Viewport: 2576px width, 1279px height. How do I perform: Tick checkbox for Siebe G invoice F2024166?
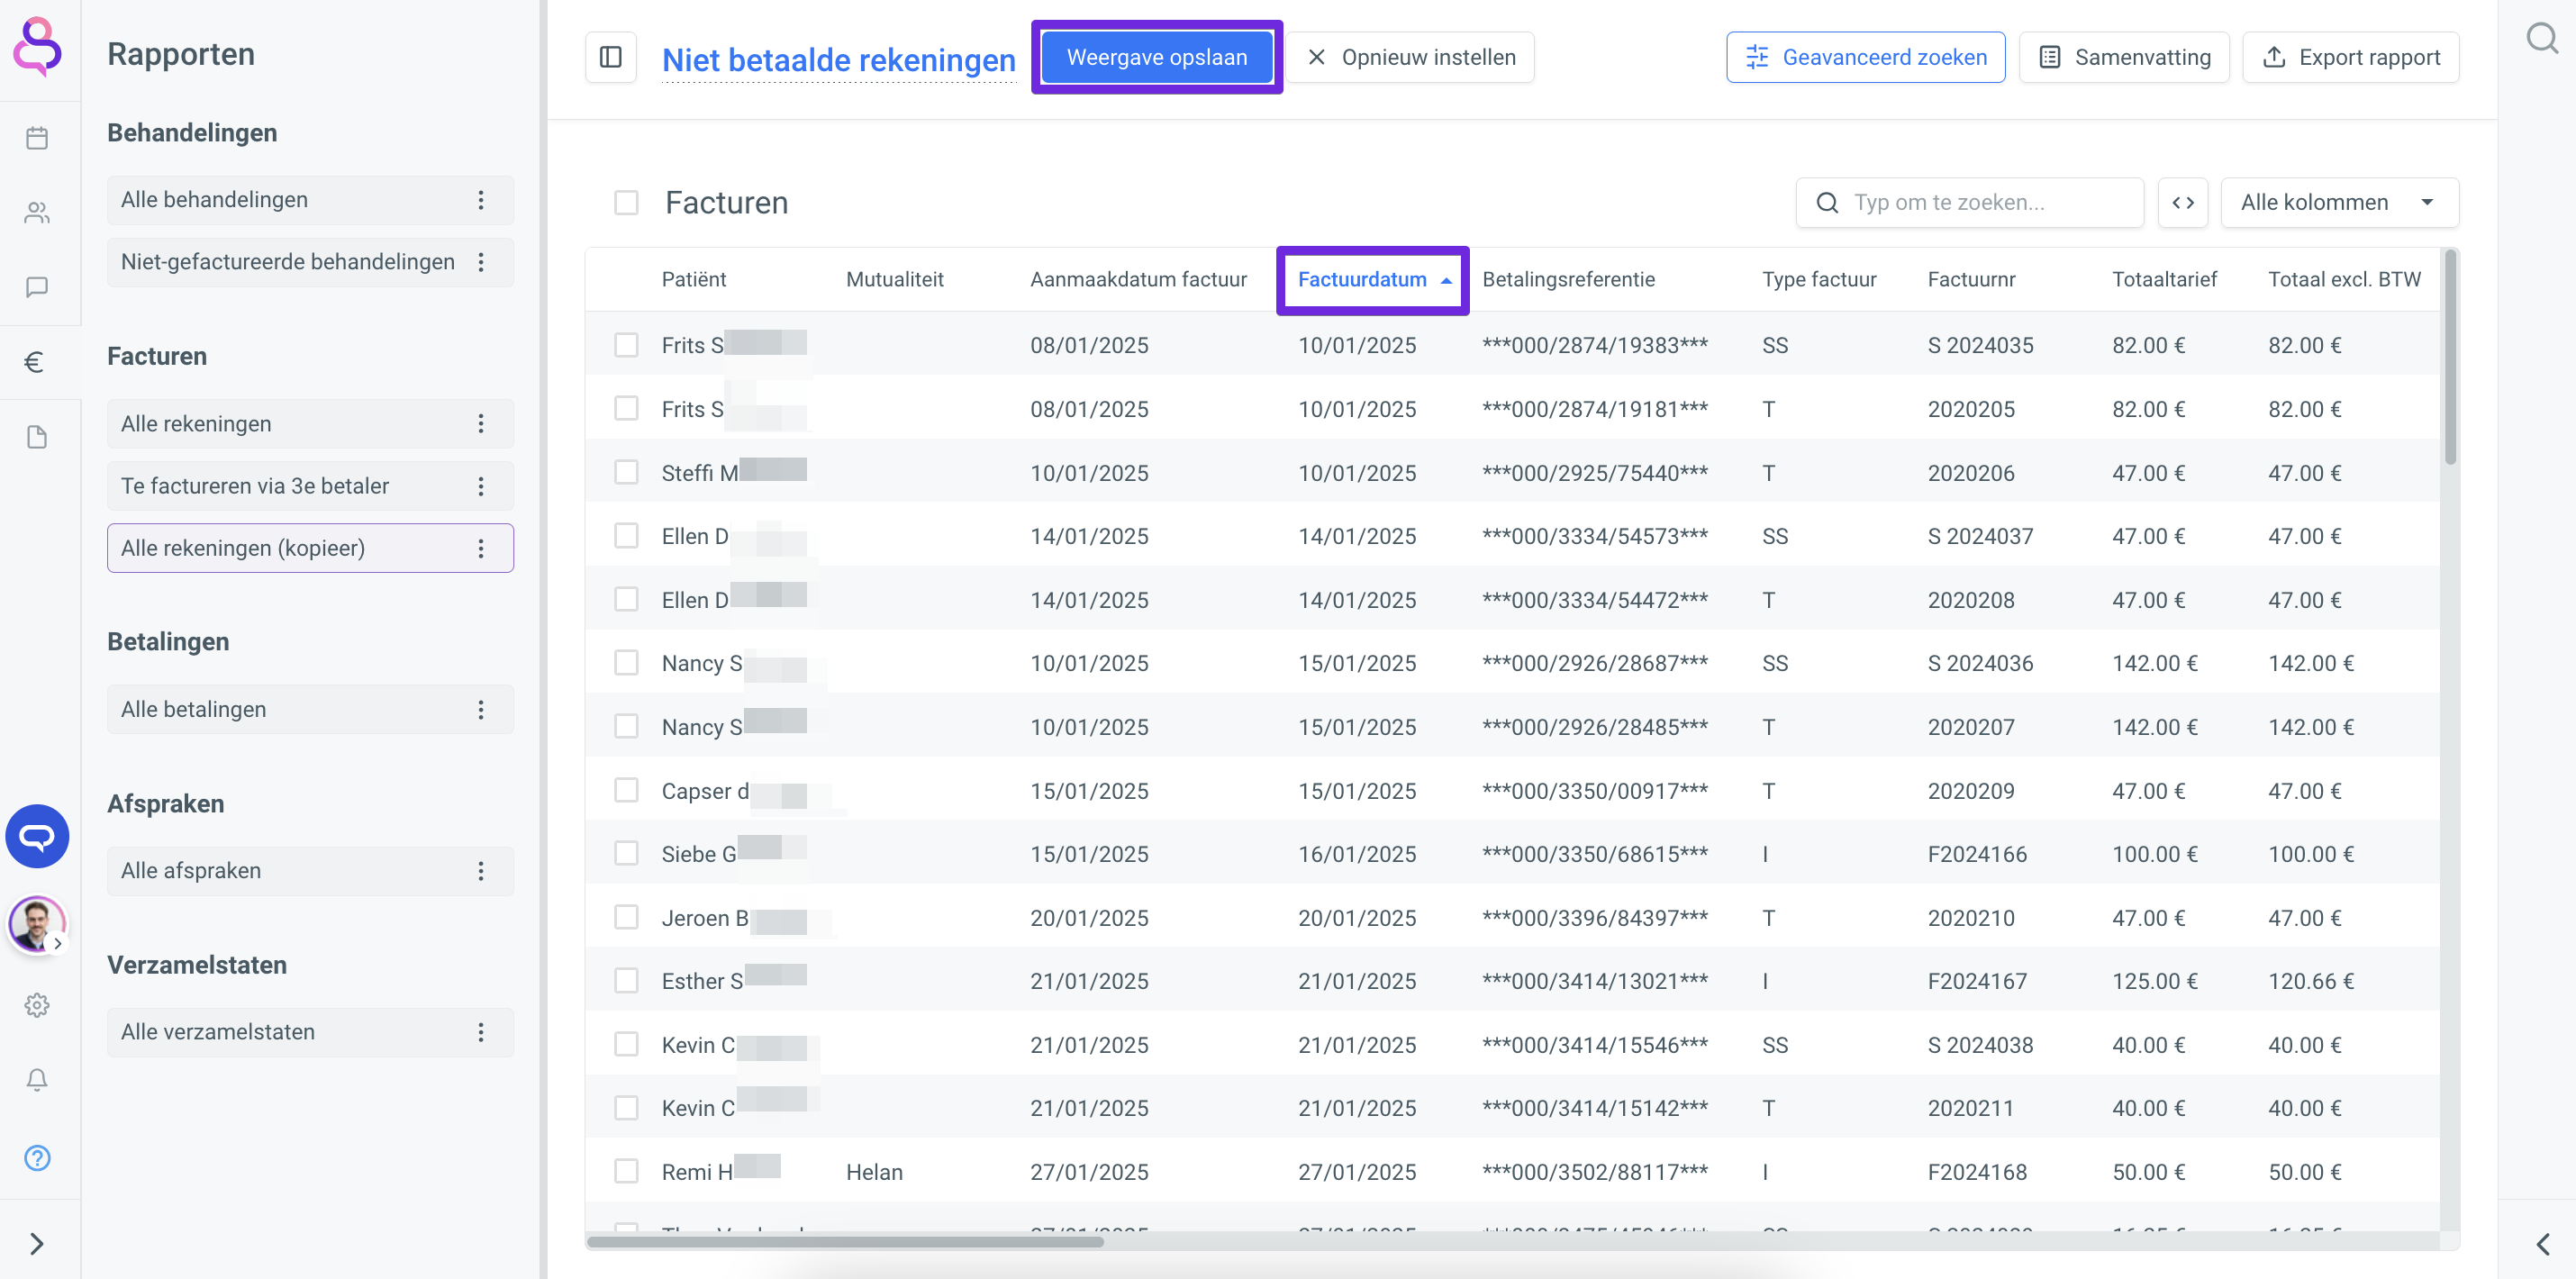pyautogui.click(x=626, y=853)
